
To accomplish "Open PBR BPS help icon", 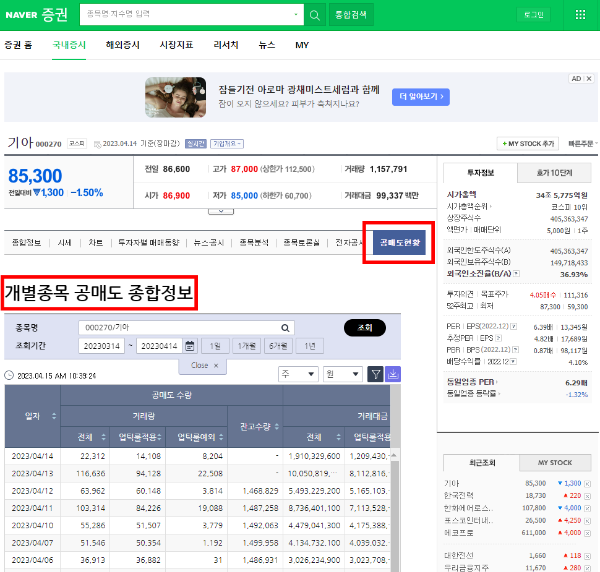I will pos(515,350).
